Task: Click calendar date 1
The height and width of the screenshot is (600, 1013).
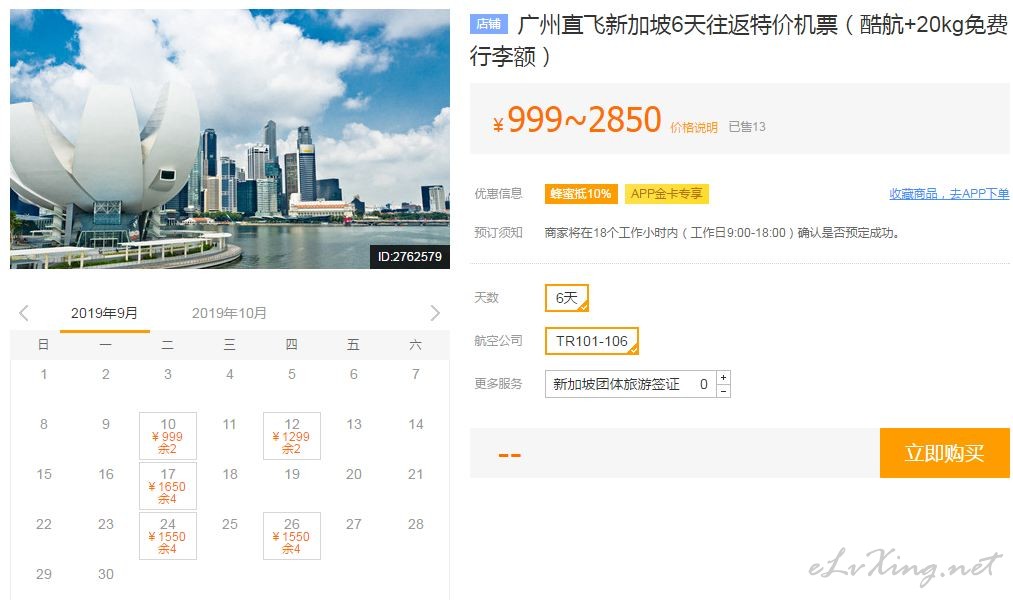Action: tap(44, 374)
